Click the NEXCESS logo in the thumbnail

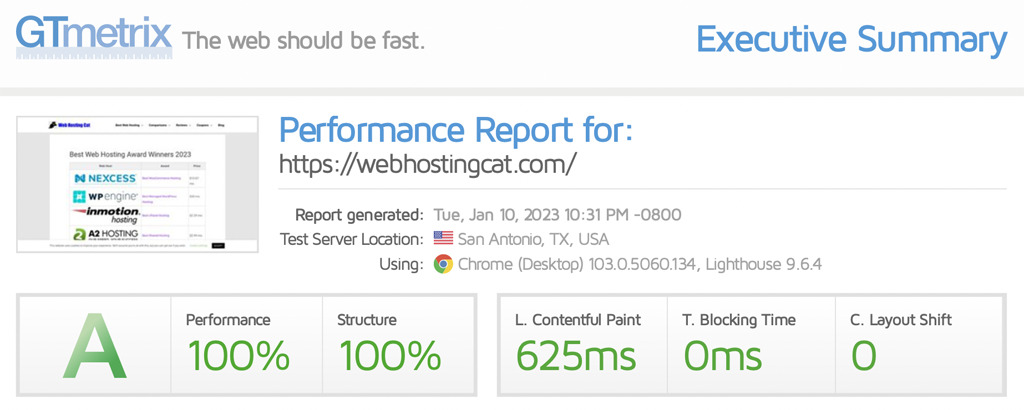tap(105, 178)
